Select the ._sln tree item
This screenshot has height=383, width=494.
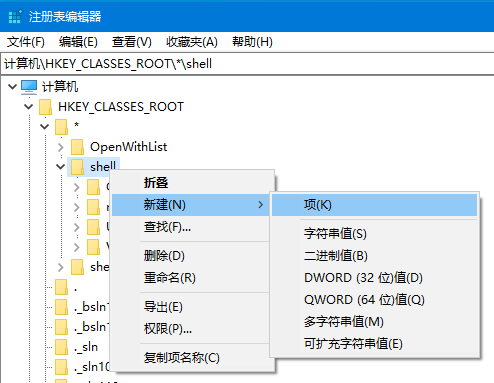click(x=86, y=347)
